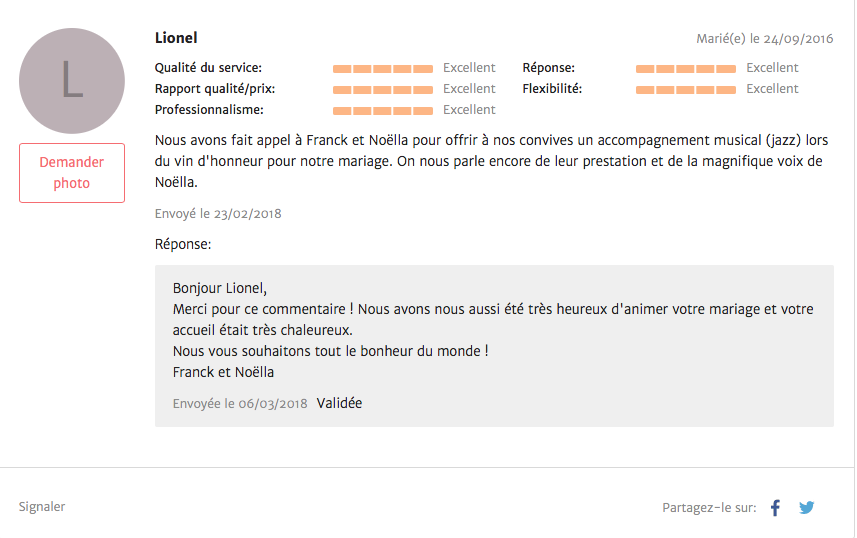This screenshot has width=857, height=538.
Task: Click the Rapport qualité/prix rating bar
Action: (x=383, y=90)
